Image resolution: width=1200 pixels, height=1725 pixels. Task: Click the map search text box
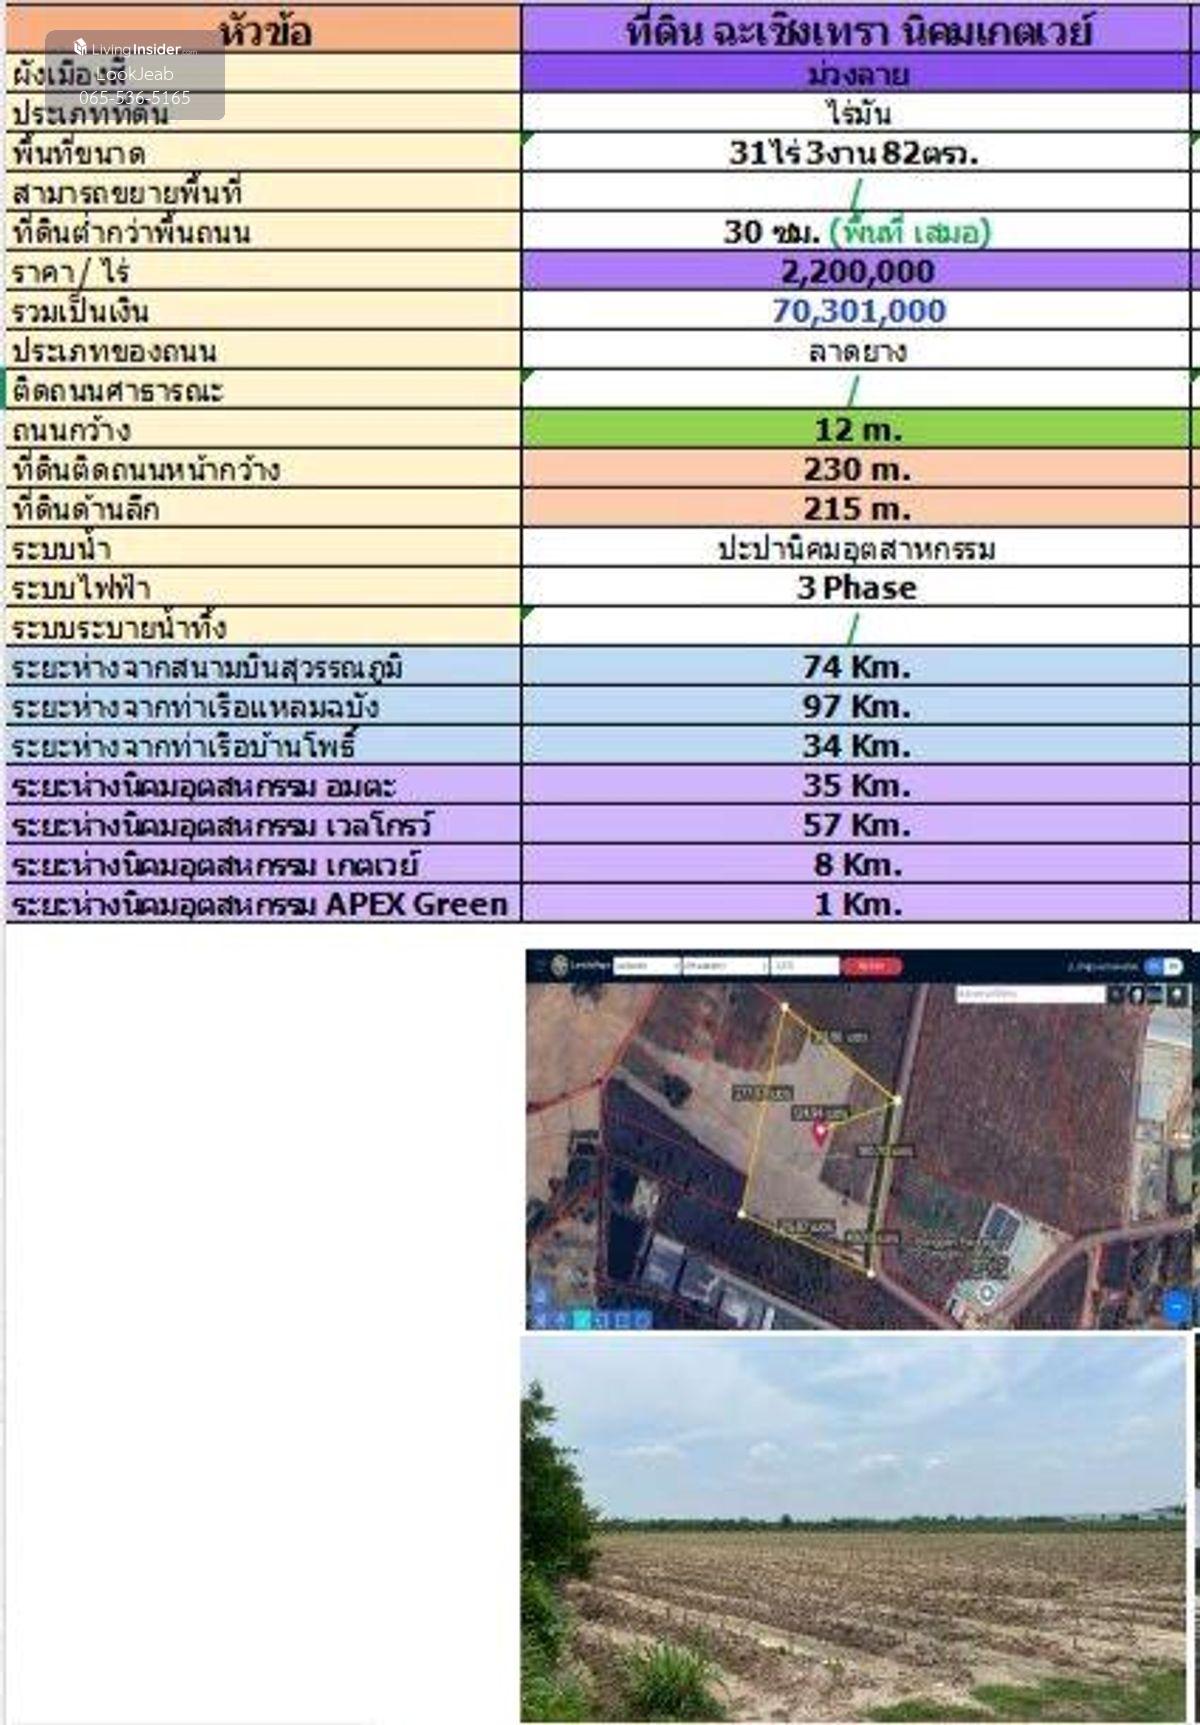(x=1029, y=994)
